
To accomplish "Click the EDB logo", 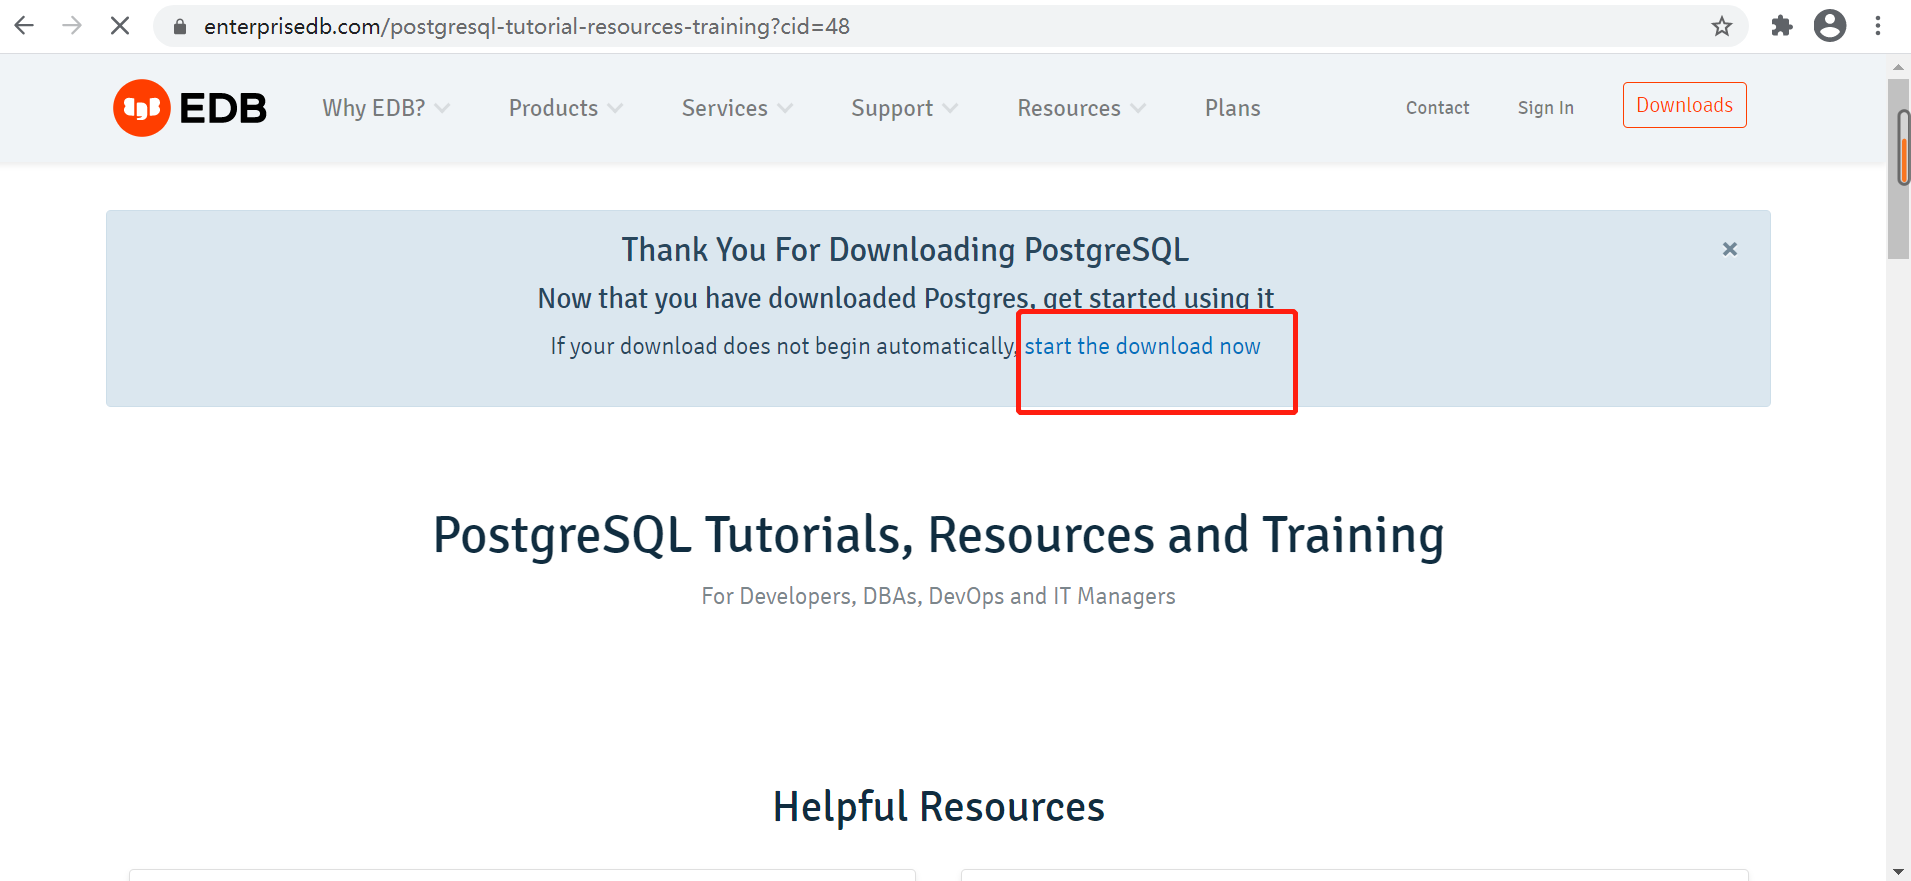I will [190, 108].
